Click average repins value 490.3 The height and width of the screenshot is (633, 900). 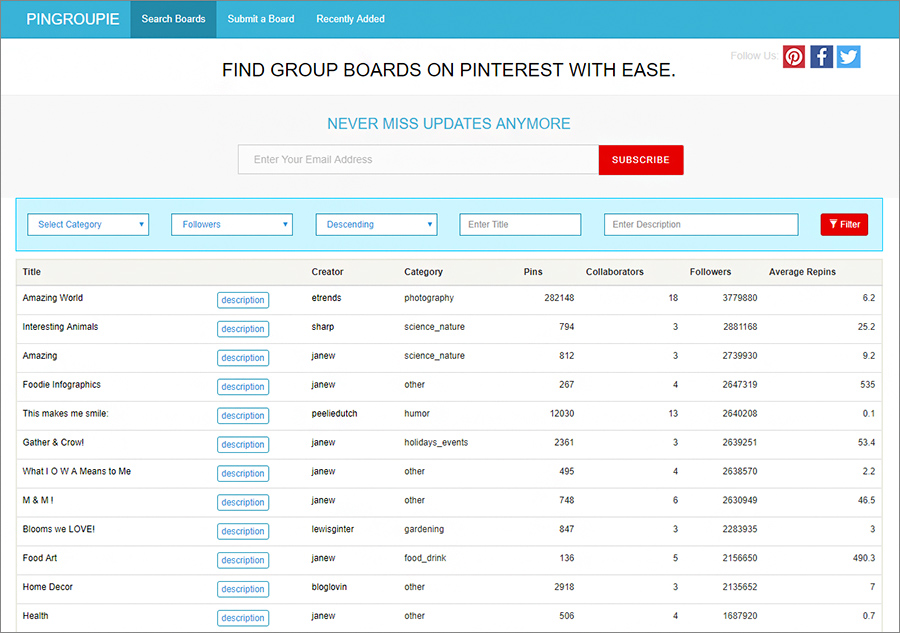864,558
